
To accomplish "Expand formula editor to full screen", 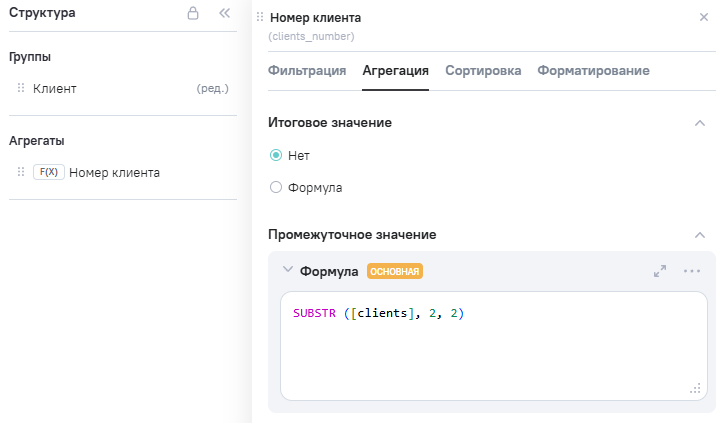I will tap(660, 271).
